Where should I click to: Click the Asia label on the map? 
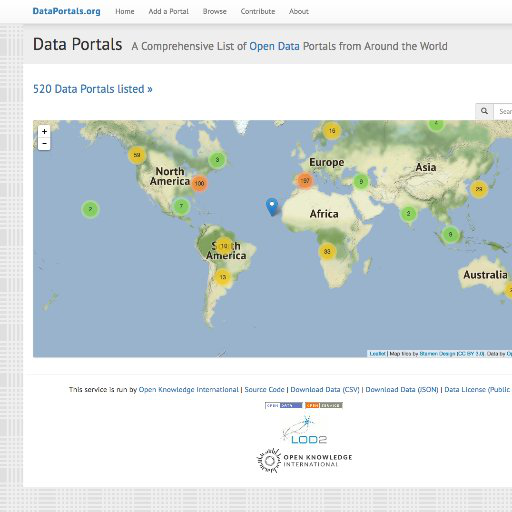pos(426,167)
